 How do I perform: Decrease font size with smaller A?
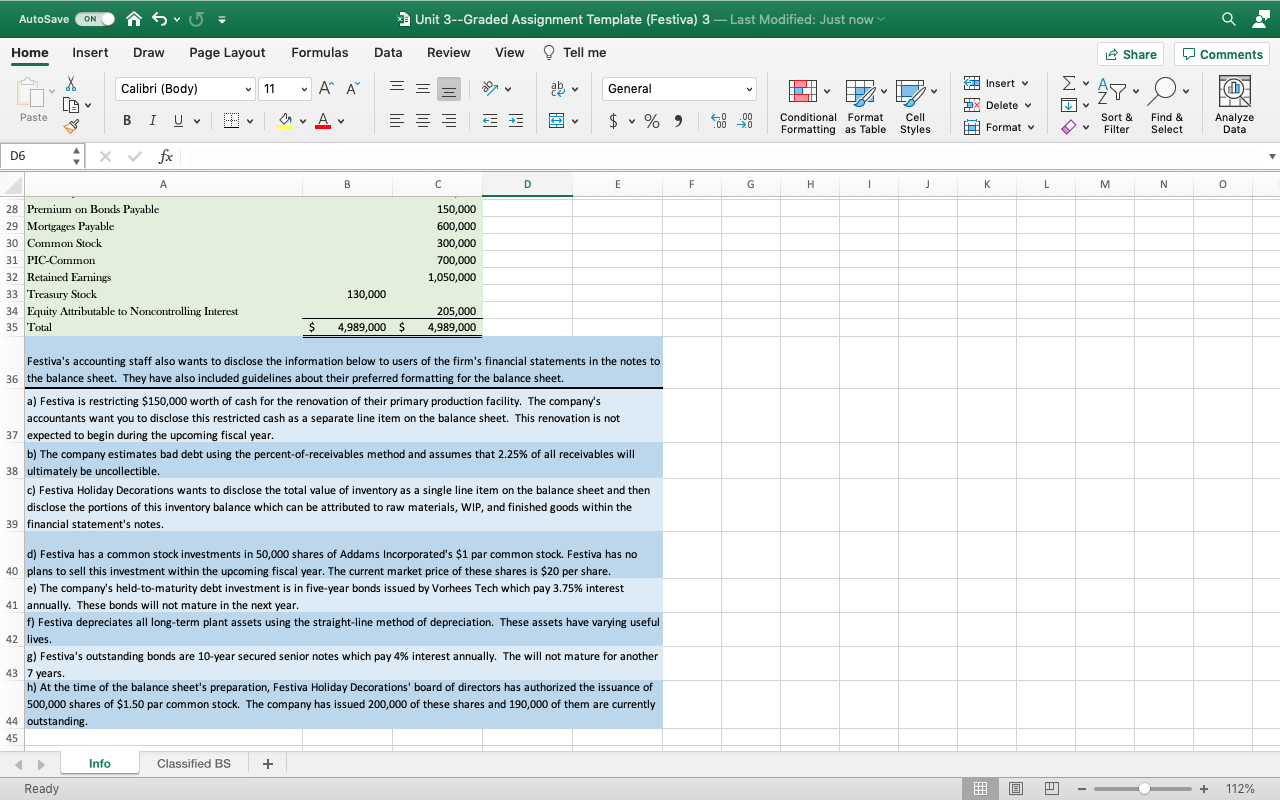pyautogui.click(x=352, y=89)
